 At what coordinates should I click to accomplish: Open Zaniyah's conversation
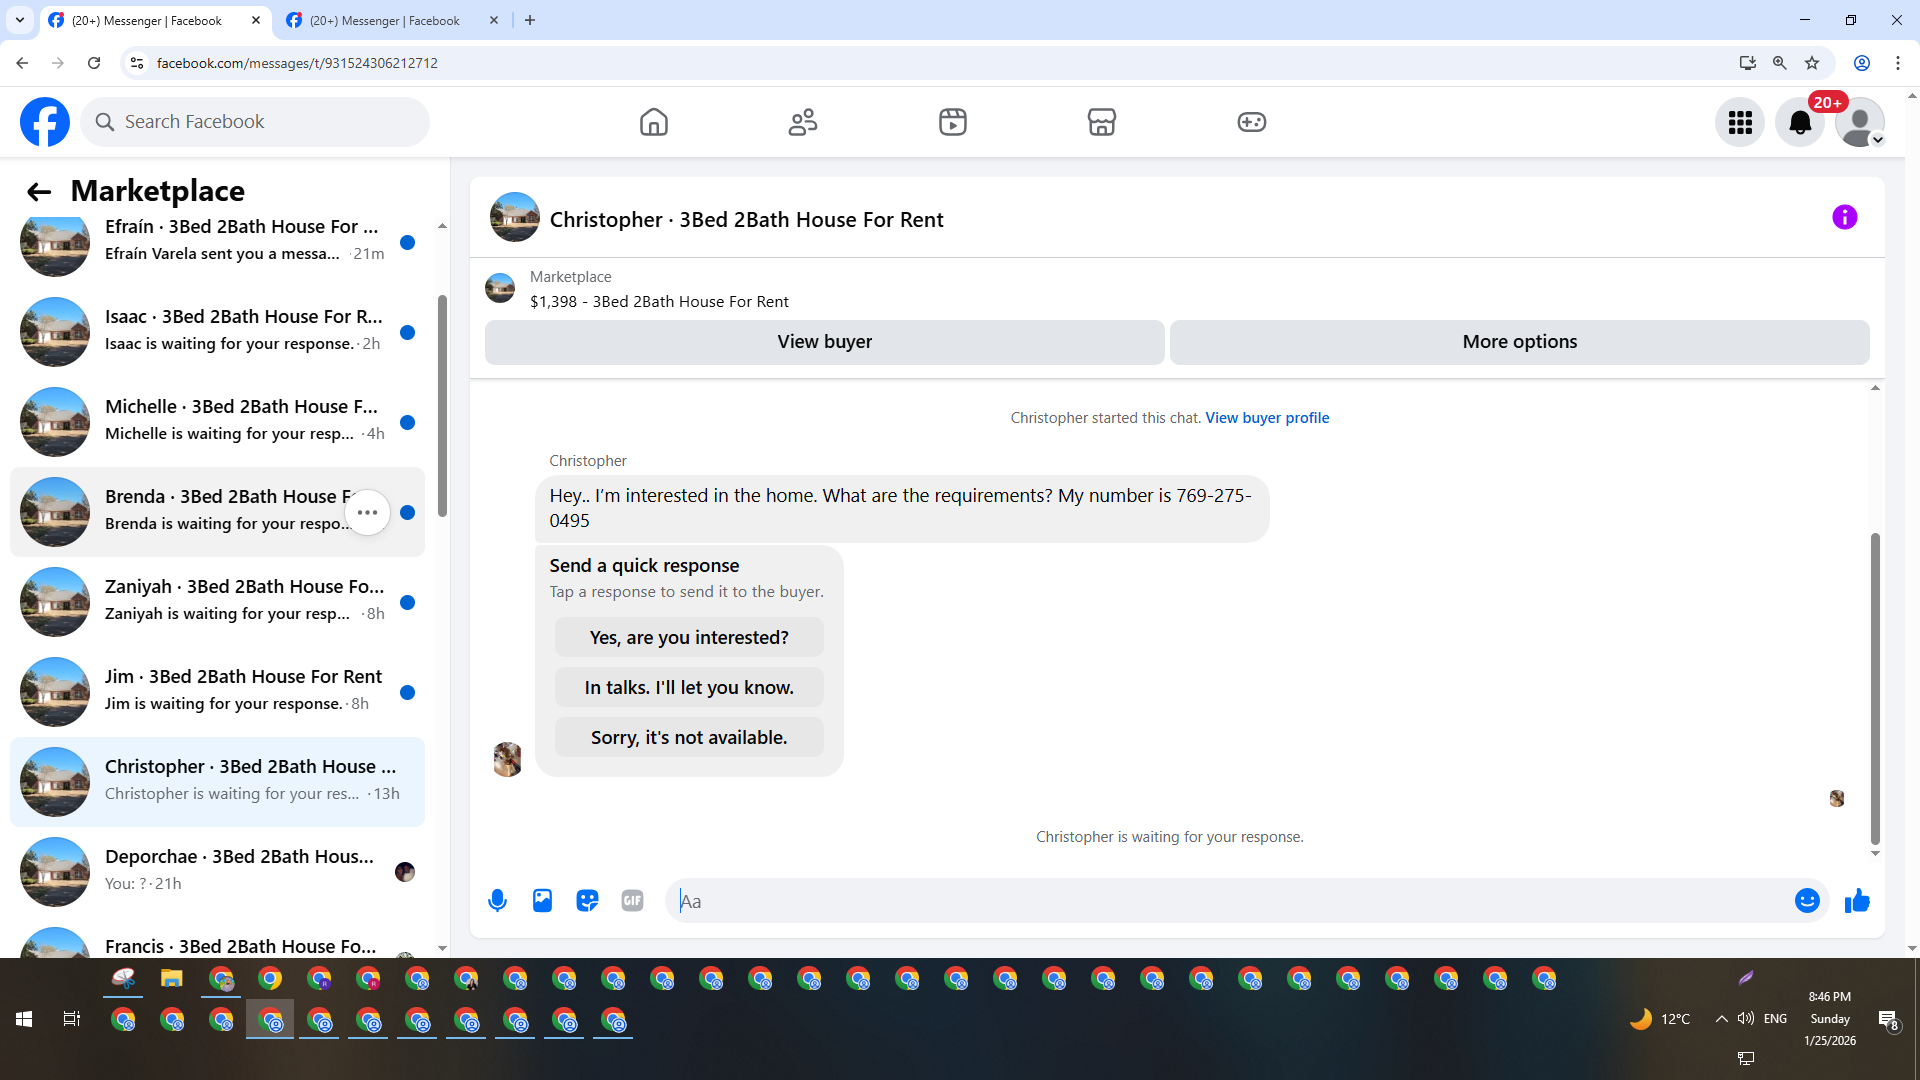217,602
